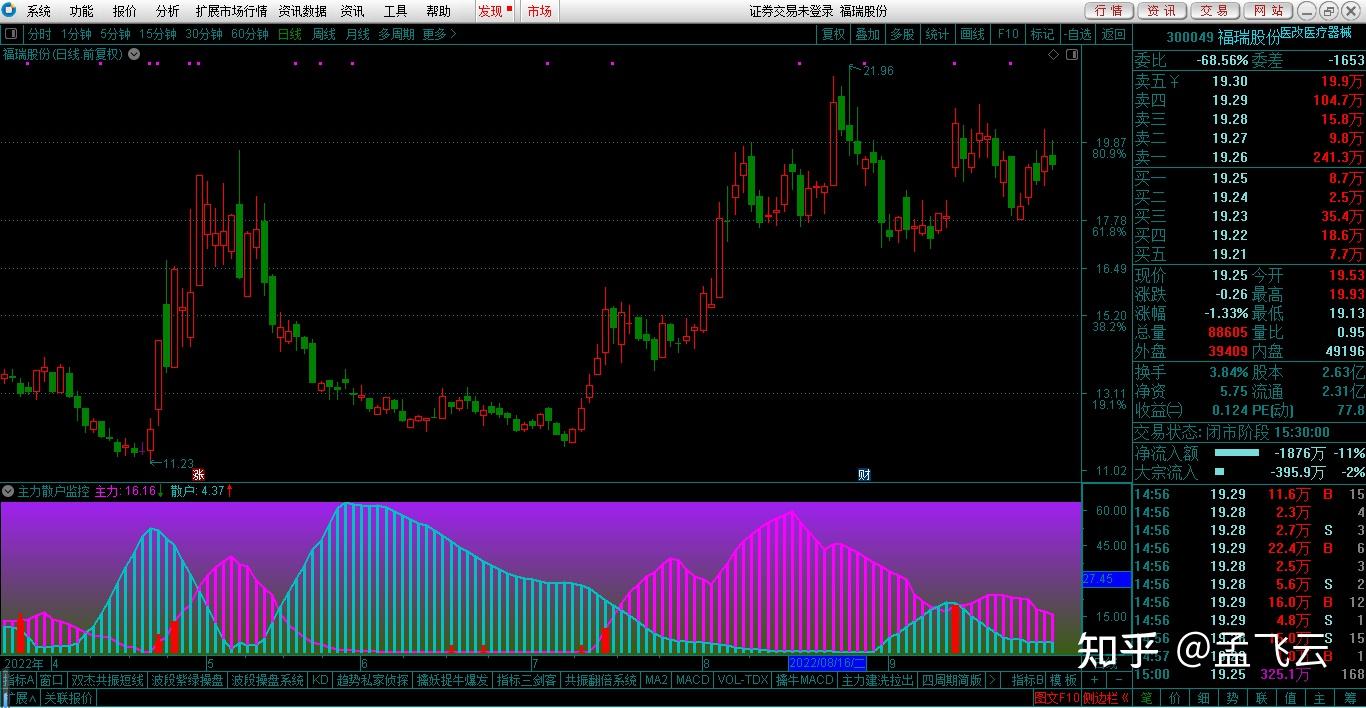Switch chart to 60分钟 period
Viewport: 1366px width, 708px height.
coord(249,34)
